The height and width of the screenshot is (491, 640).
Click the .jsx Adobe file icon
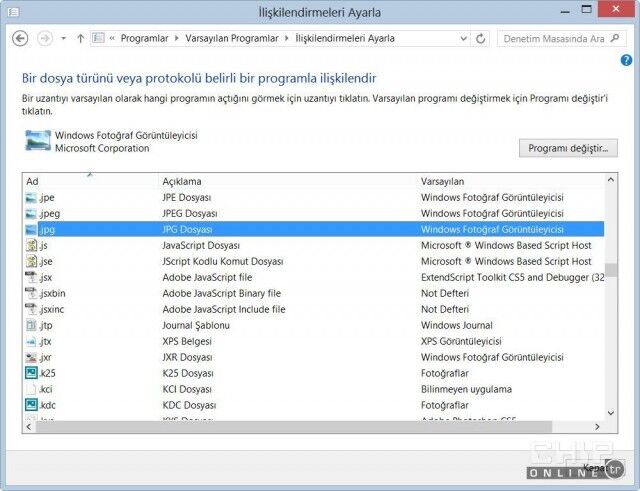click(32, 277)
